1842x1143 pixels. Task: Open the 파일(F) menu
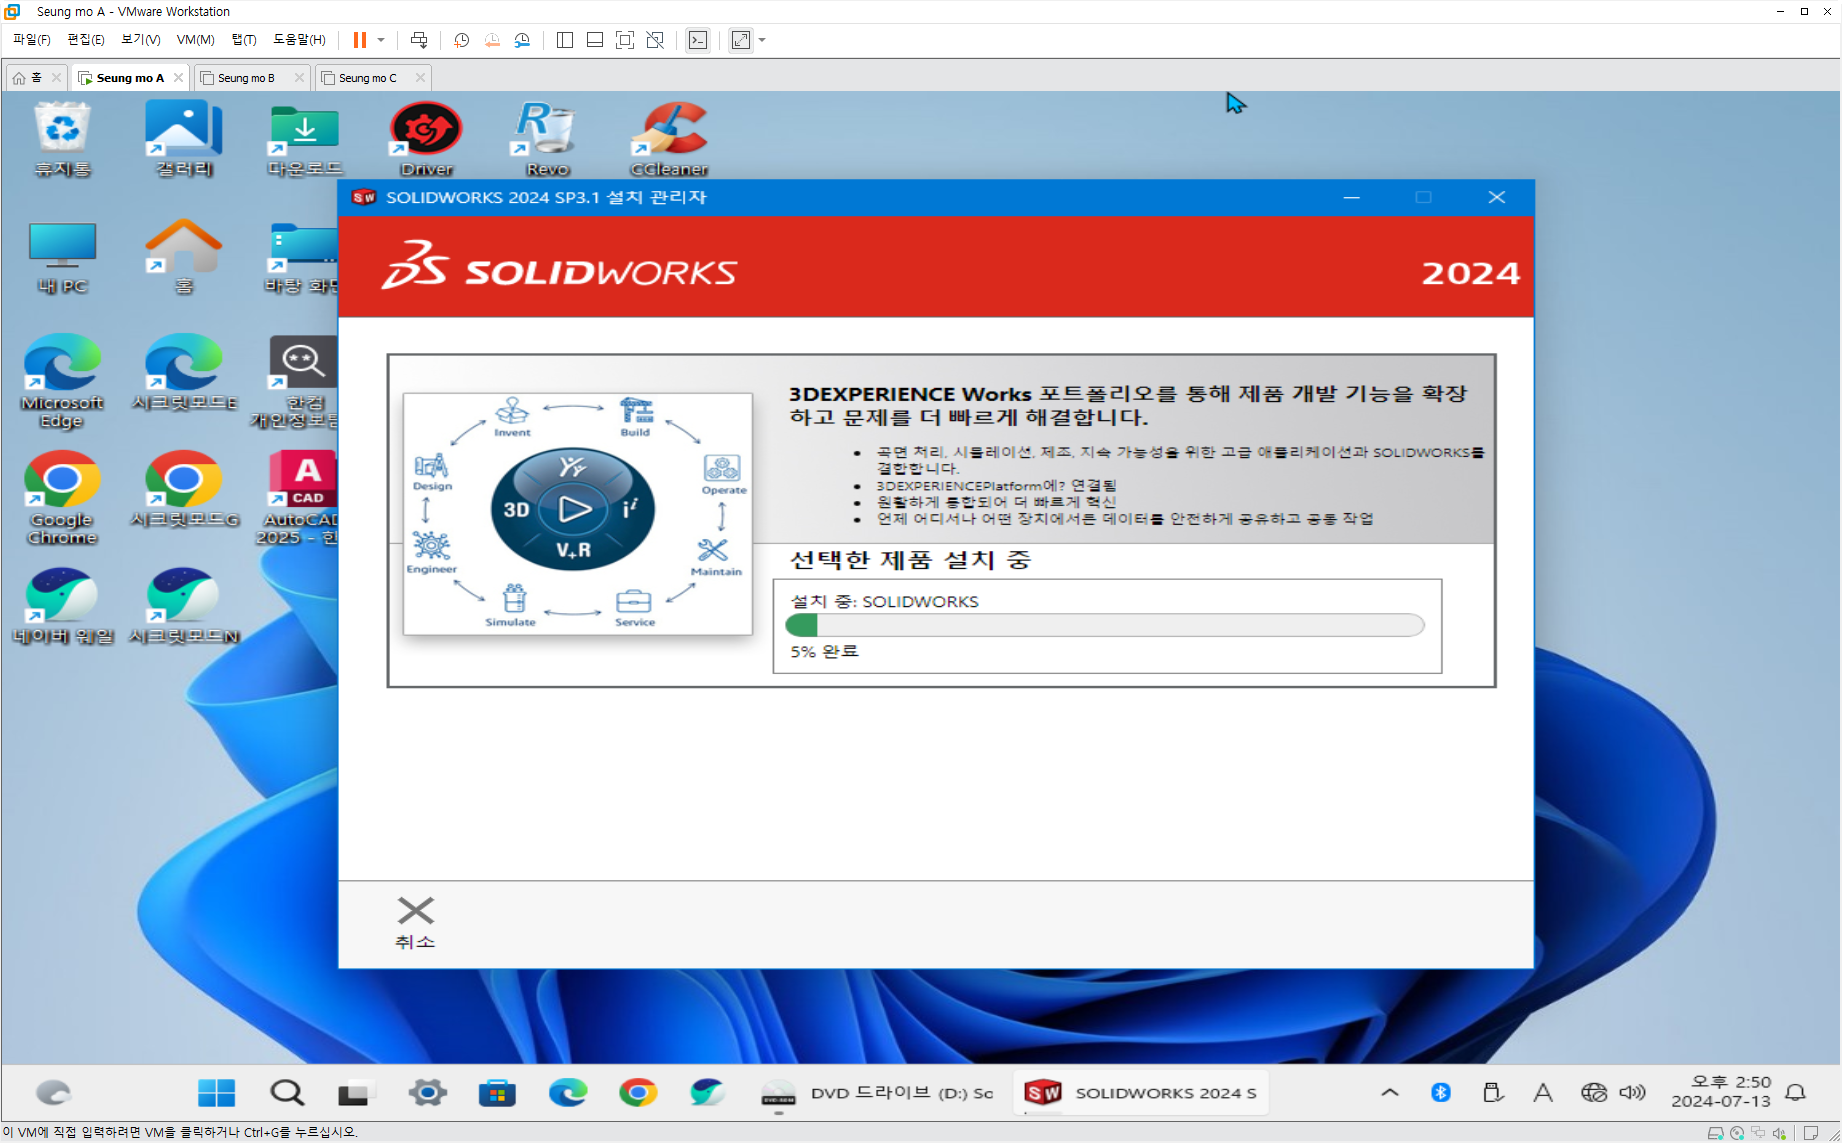(x=31, y=40)
